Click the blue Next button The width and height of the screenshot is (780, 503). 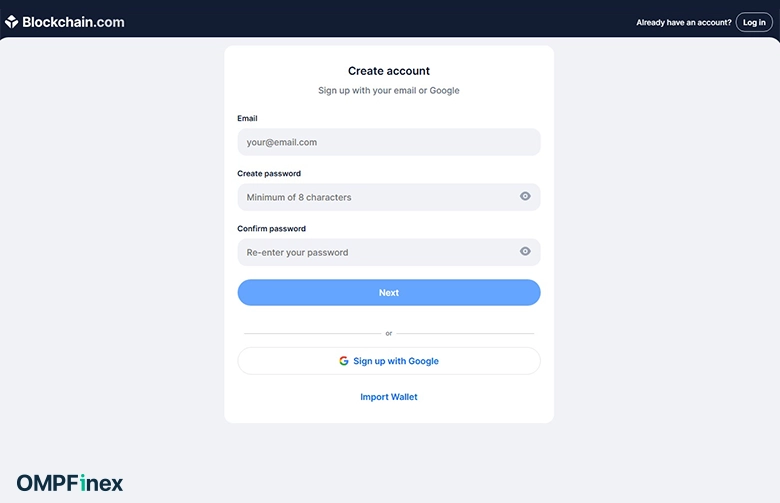tap(389, 293)
